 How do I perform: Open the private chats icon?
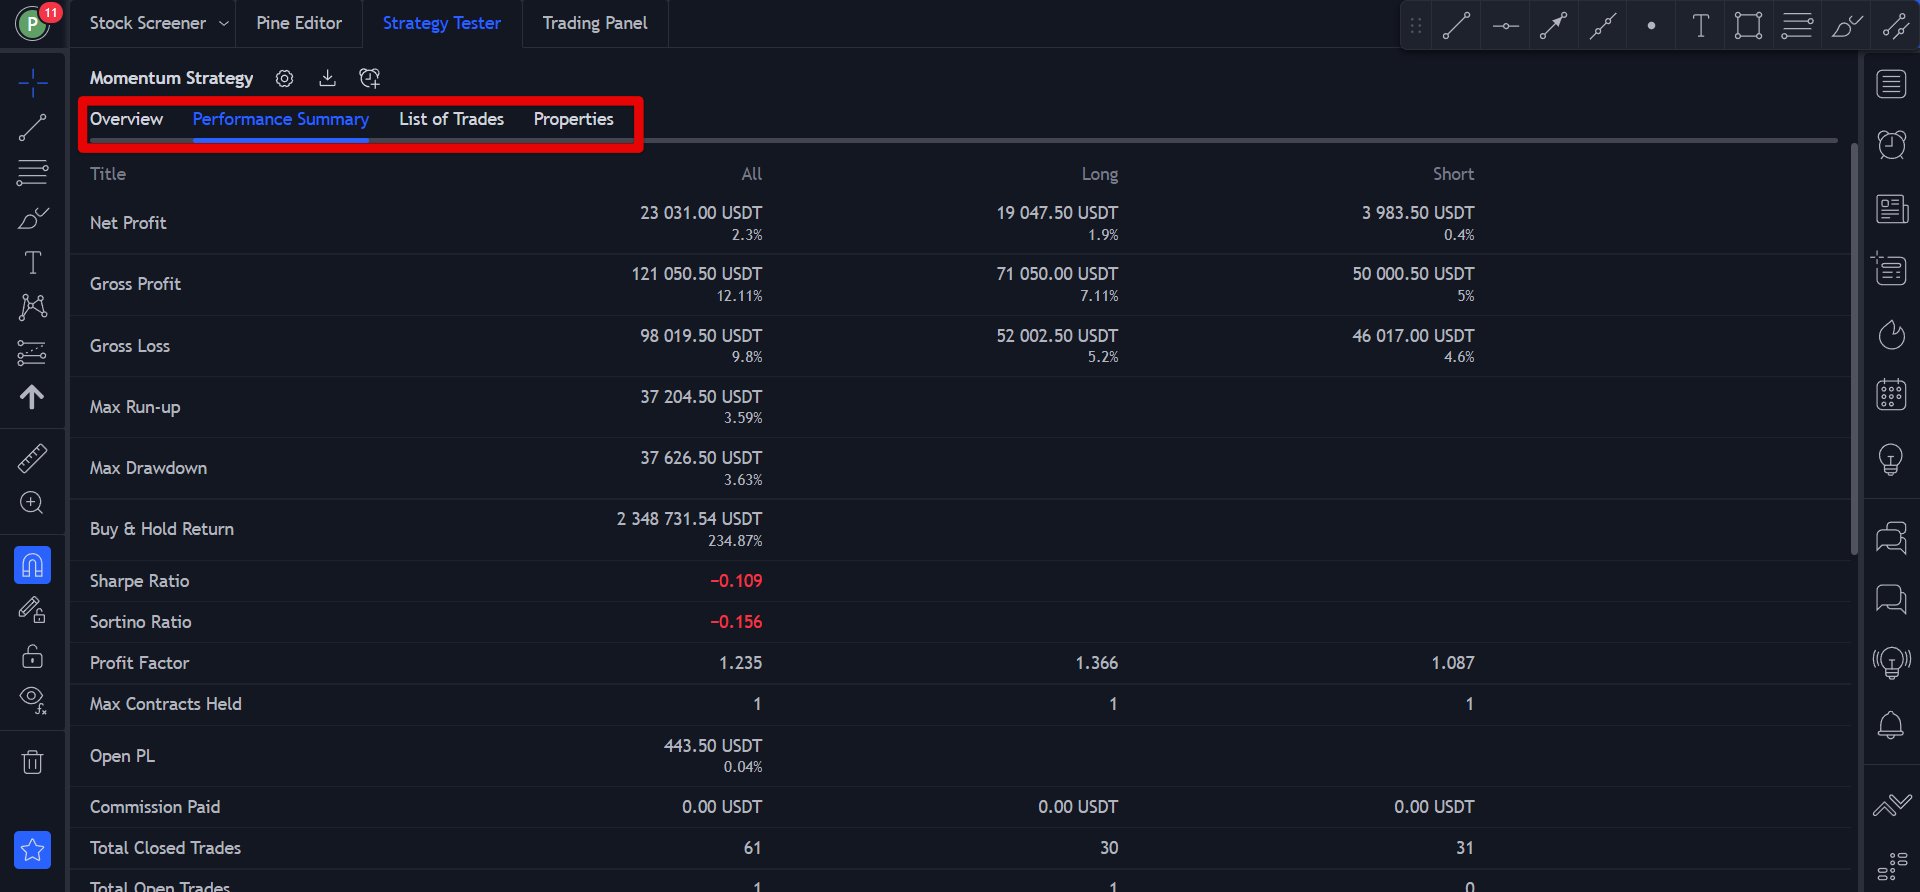(1891, 599)
